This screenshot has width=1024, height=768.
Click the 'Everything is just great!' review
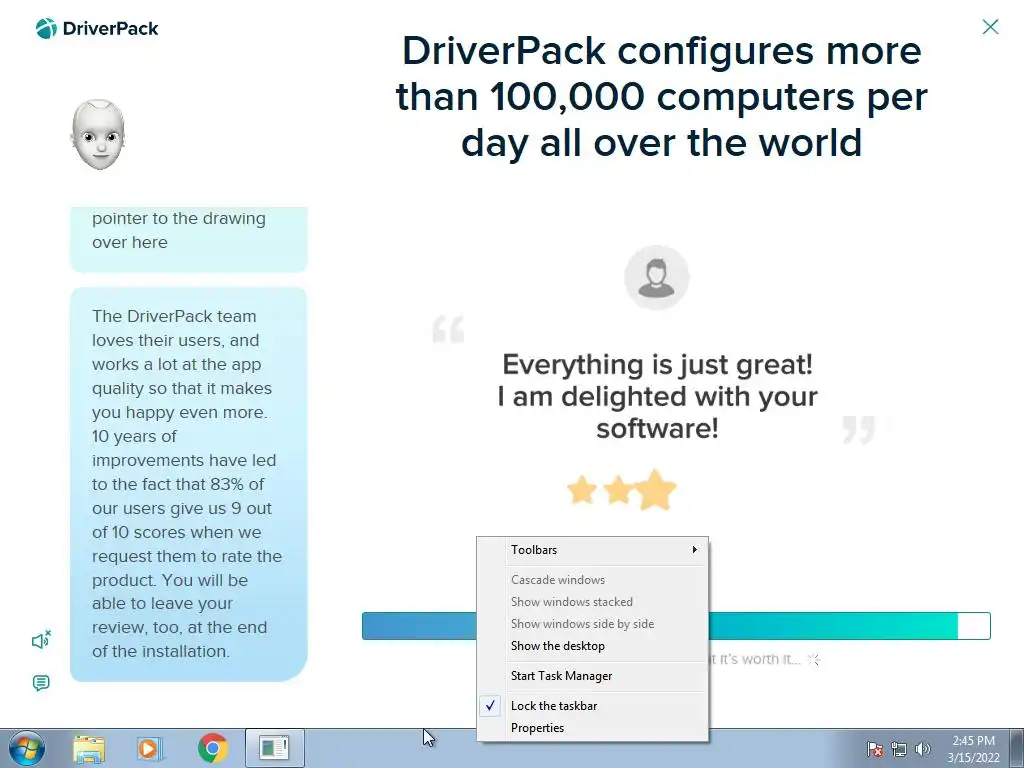(x=657, y=396)
